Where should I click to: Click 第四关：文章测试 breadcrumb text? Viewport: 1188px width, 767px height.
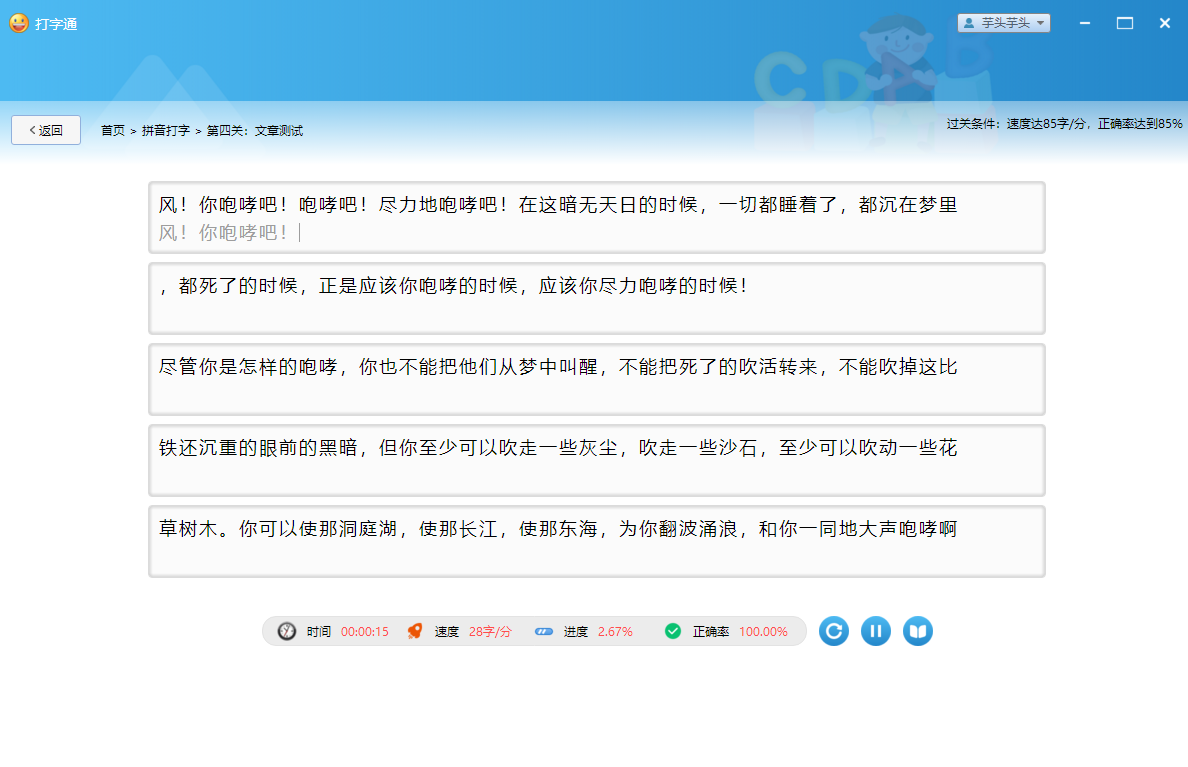255,130
